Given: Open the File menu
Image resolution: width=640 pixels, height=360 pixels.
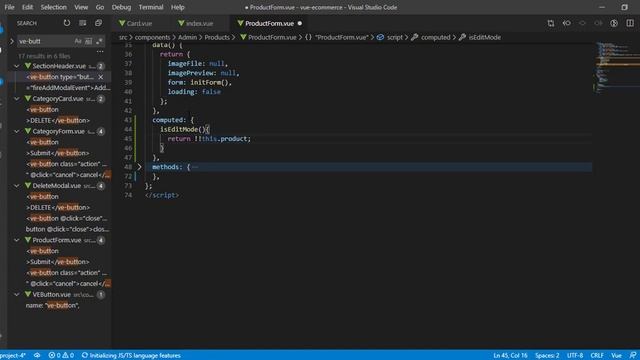Looking at the screenshot, I should (x=9, y=7).
